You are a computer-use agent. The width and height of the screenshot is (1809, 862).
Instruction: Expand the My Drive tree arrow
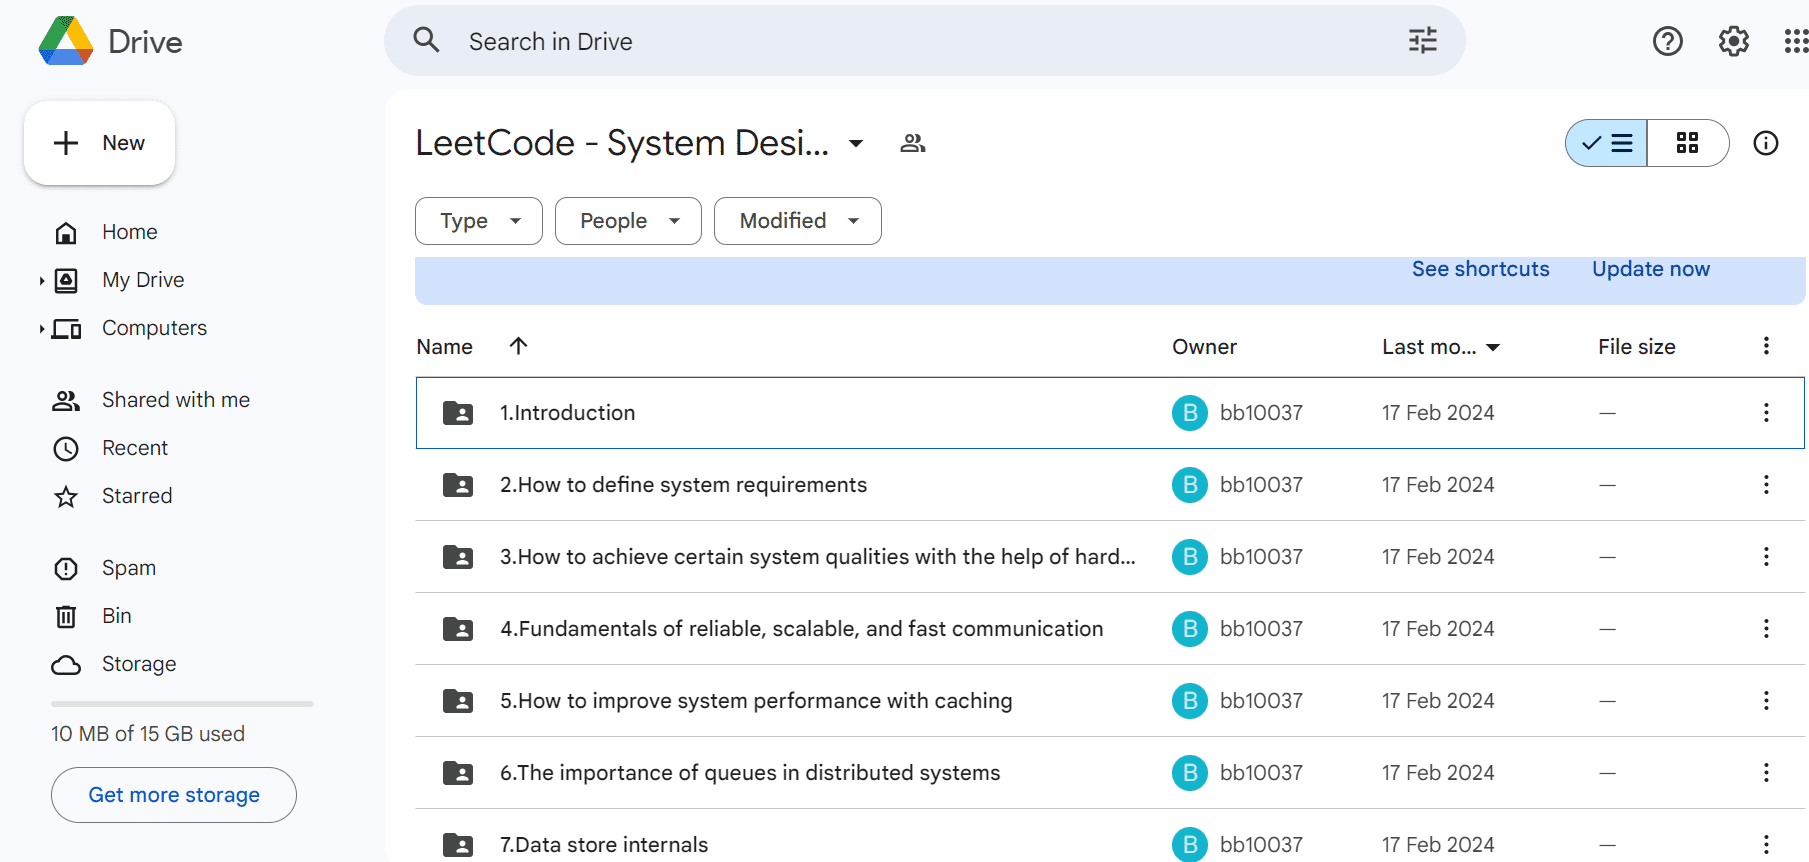pyautogui.click(x=41, y=281)
